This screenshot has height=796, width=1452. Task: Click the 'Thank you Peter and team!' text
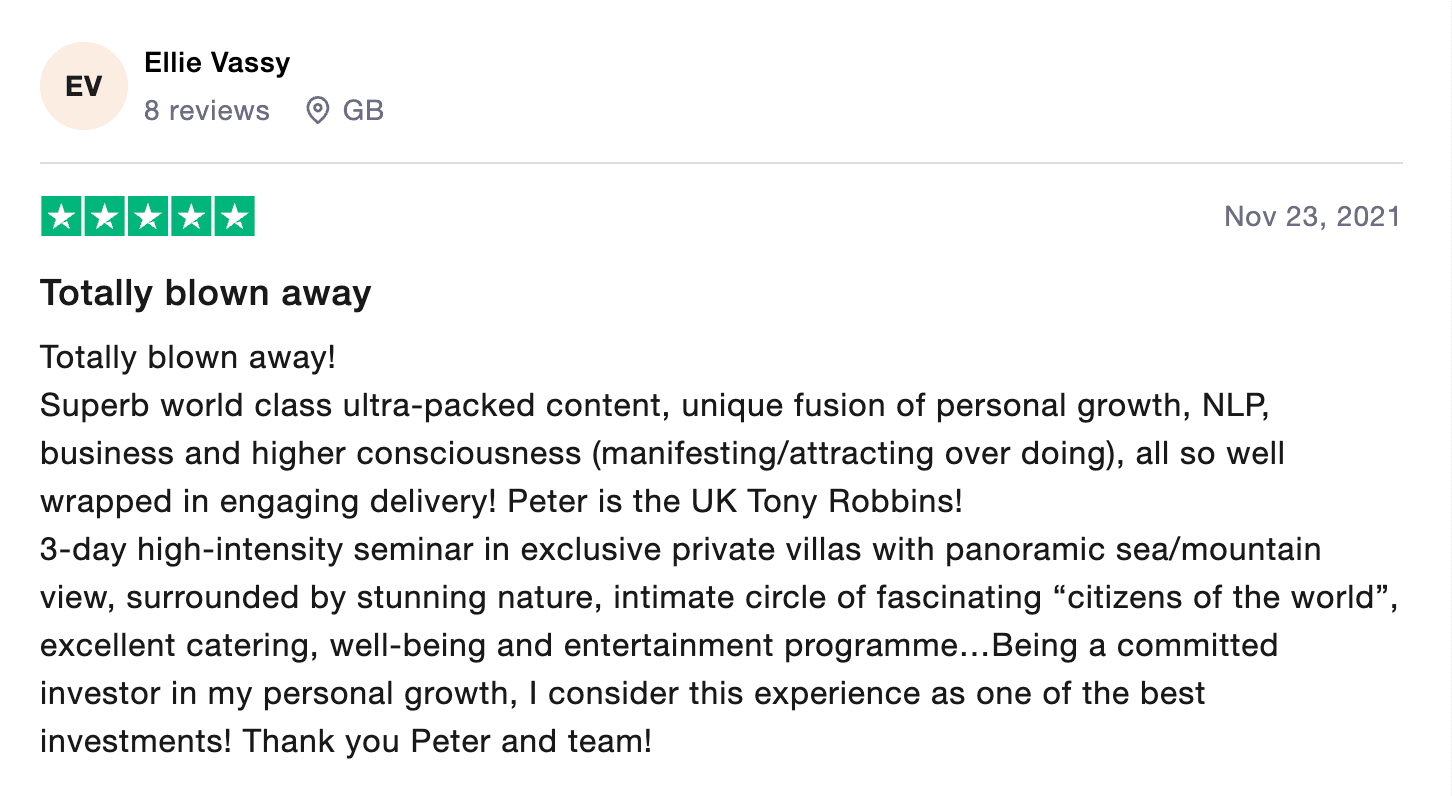pyautogui.click(x=447, y=741)
